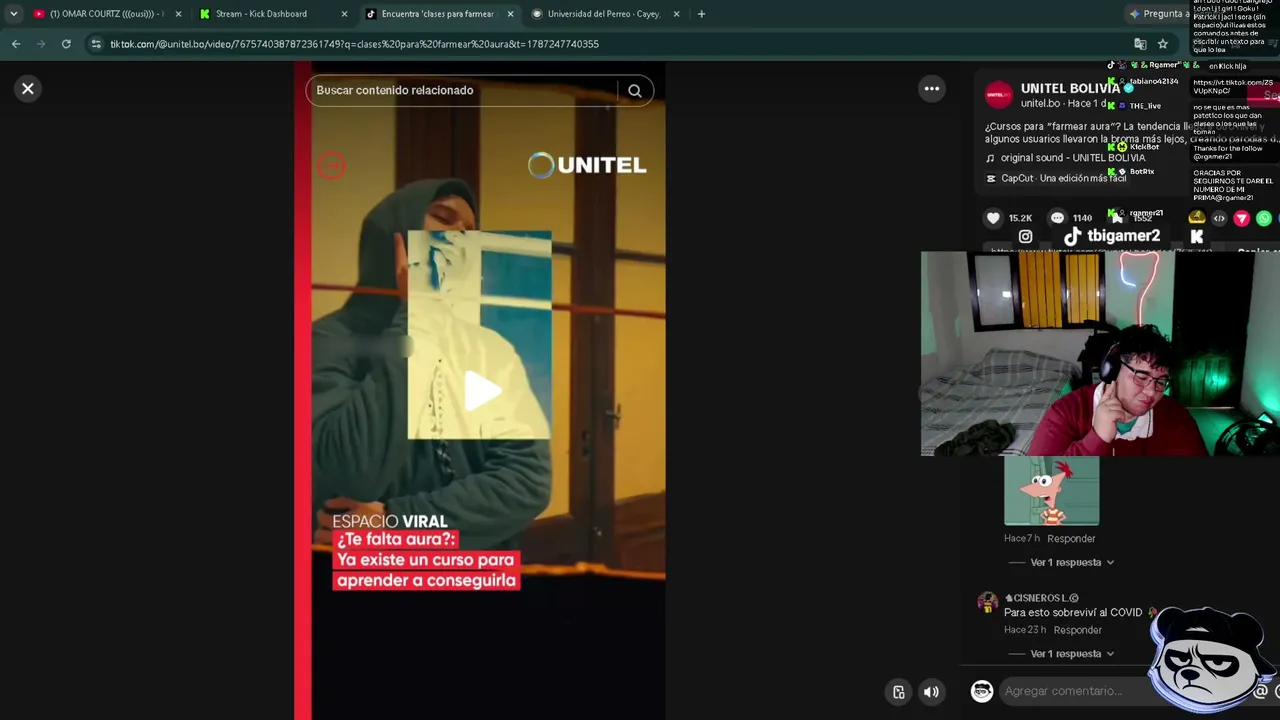1280x720 pixels.
Task: Click the translate page icon
Action: coord(1140,44)
